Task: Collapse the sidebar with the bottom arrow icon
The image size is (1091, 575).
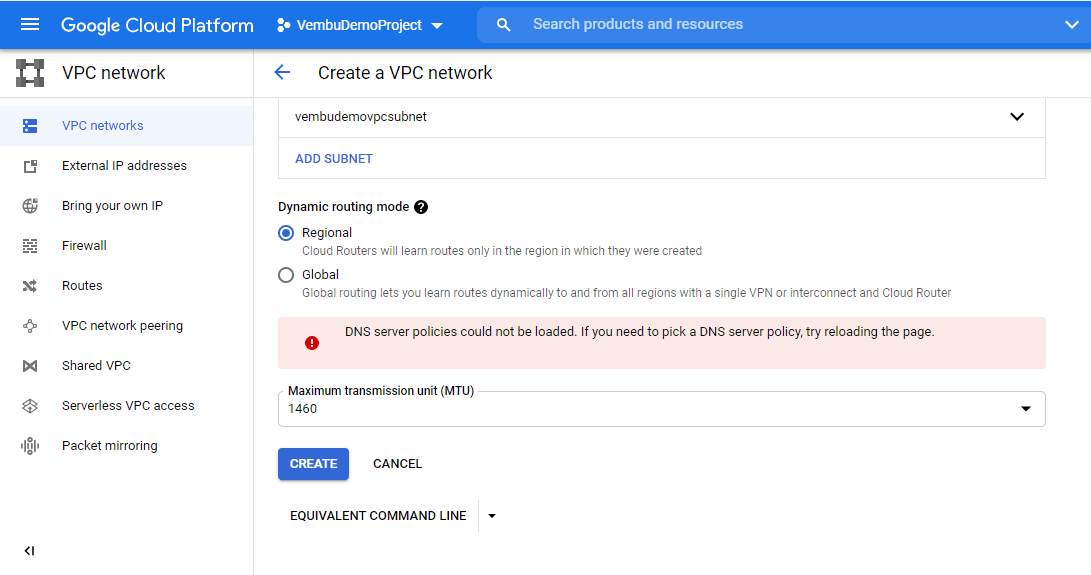Action: (x=29, y=551)
